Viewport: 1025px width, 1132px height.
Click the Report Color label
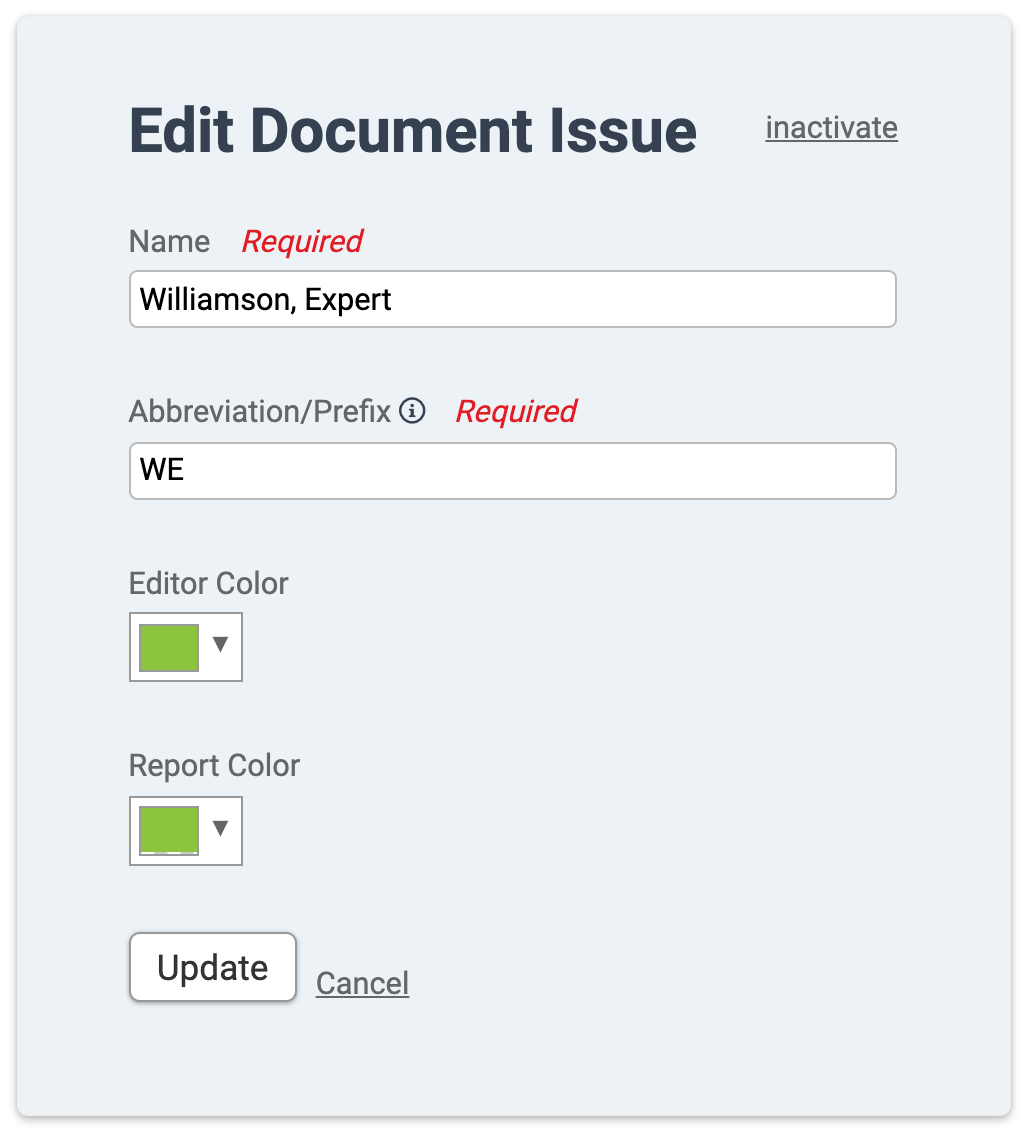coord(214,766)
